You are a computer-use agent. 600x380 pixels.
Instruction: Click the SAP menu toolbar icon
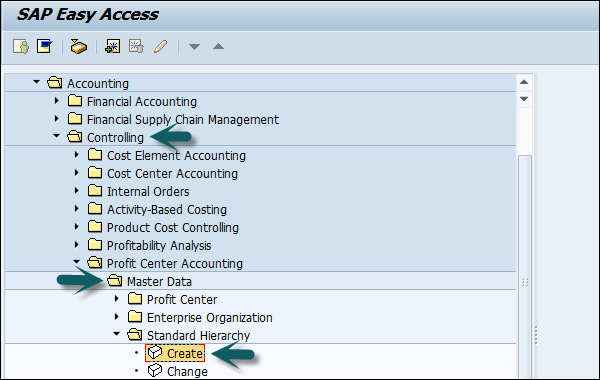tap(44, 46)
